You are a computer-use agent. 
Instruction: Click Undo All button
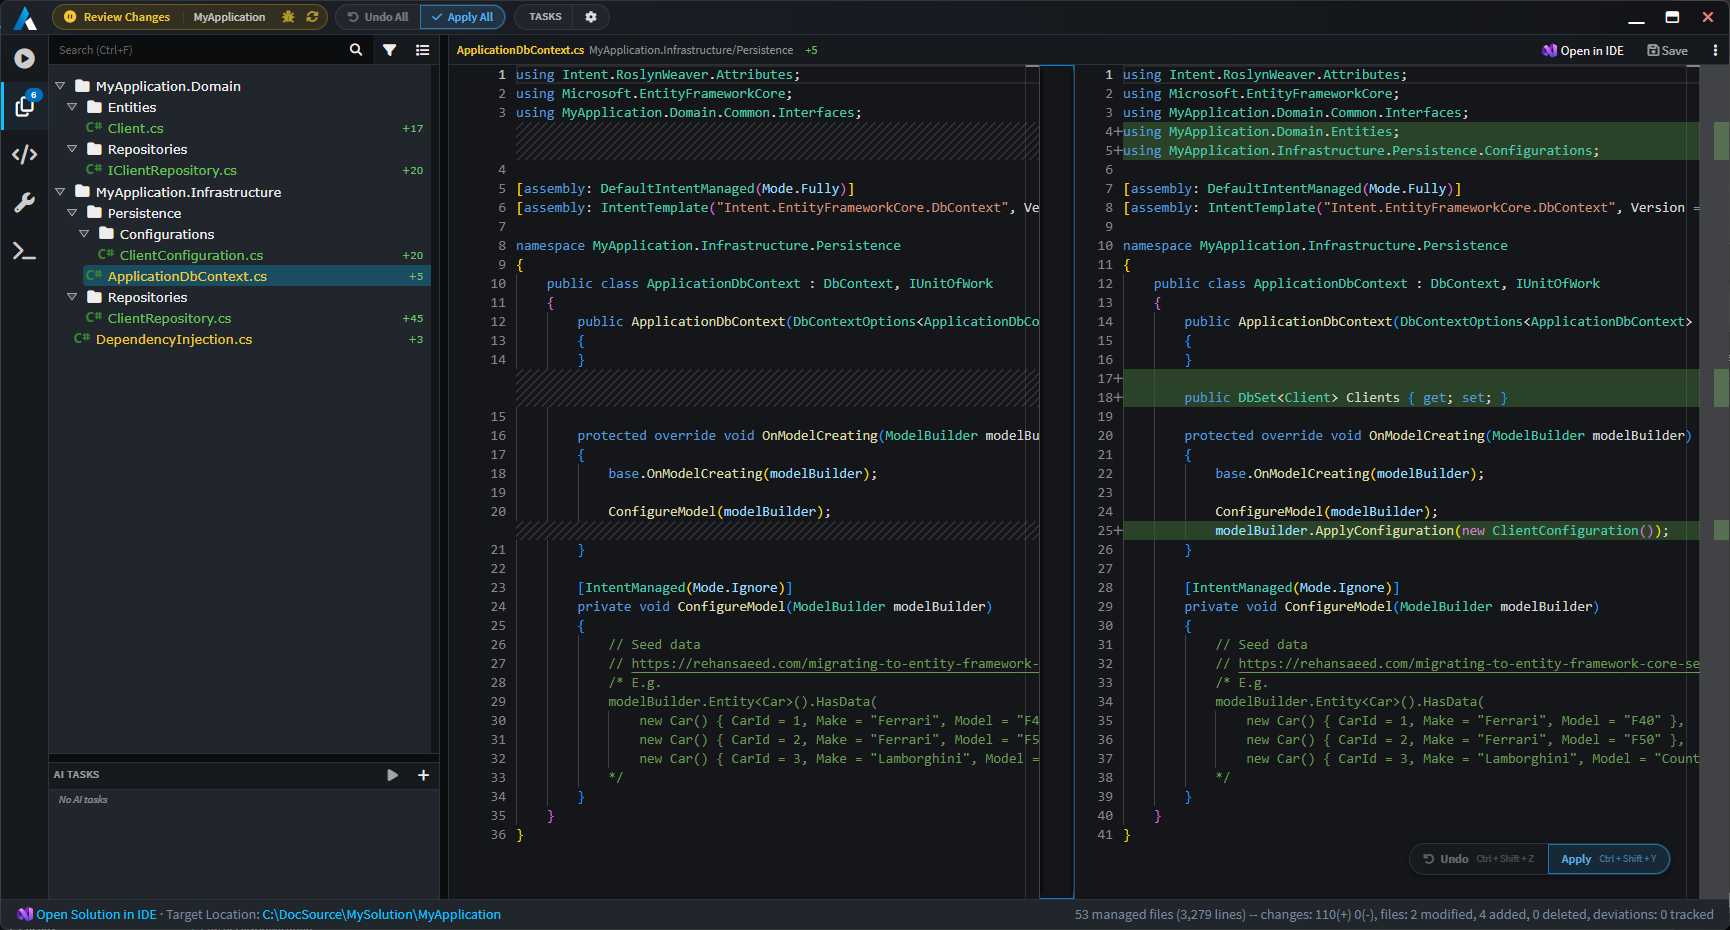tap(378, 17)
